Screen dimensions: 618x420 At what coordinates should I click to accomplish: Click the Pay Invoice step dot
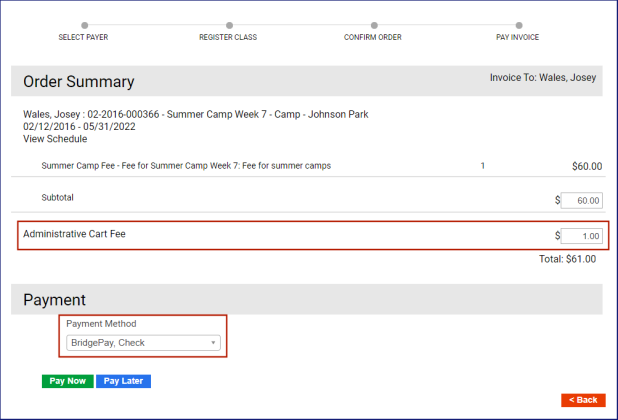(518, 25)
